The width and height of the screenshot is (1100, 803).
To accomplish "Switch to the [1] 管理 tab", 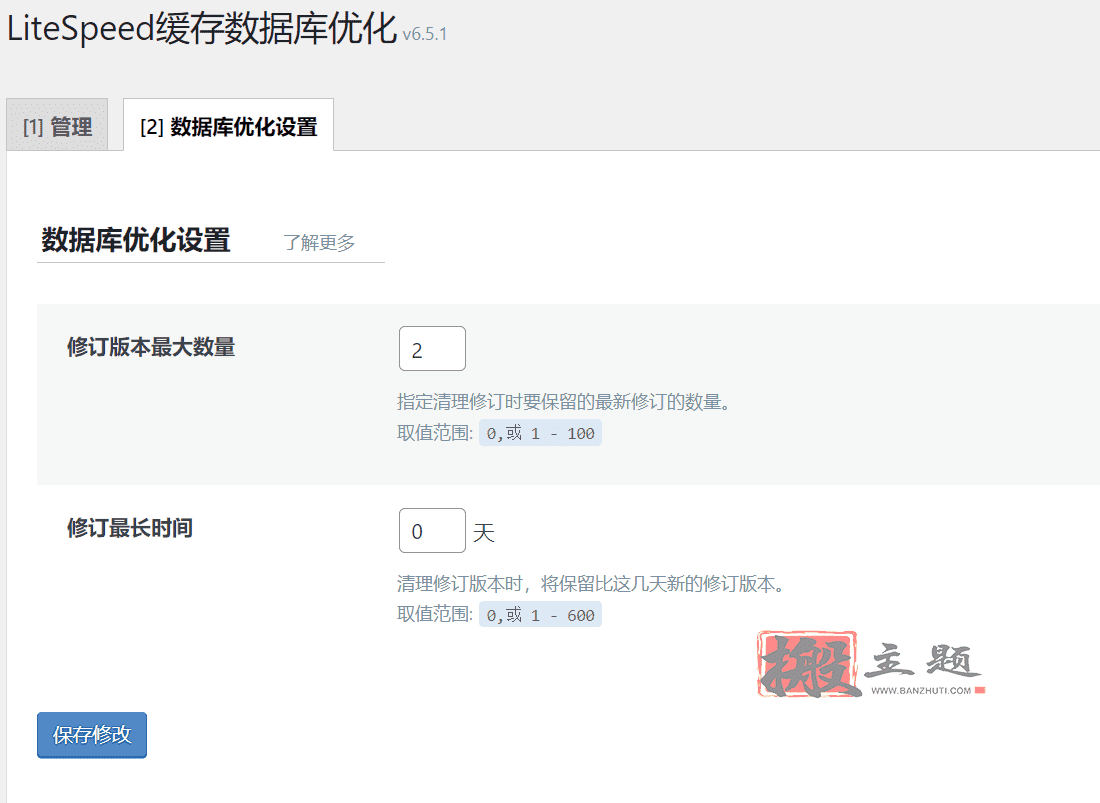I will pyautogui.click(x=58, y=126).
